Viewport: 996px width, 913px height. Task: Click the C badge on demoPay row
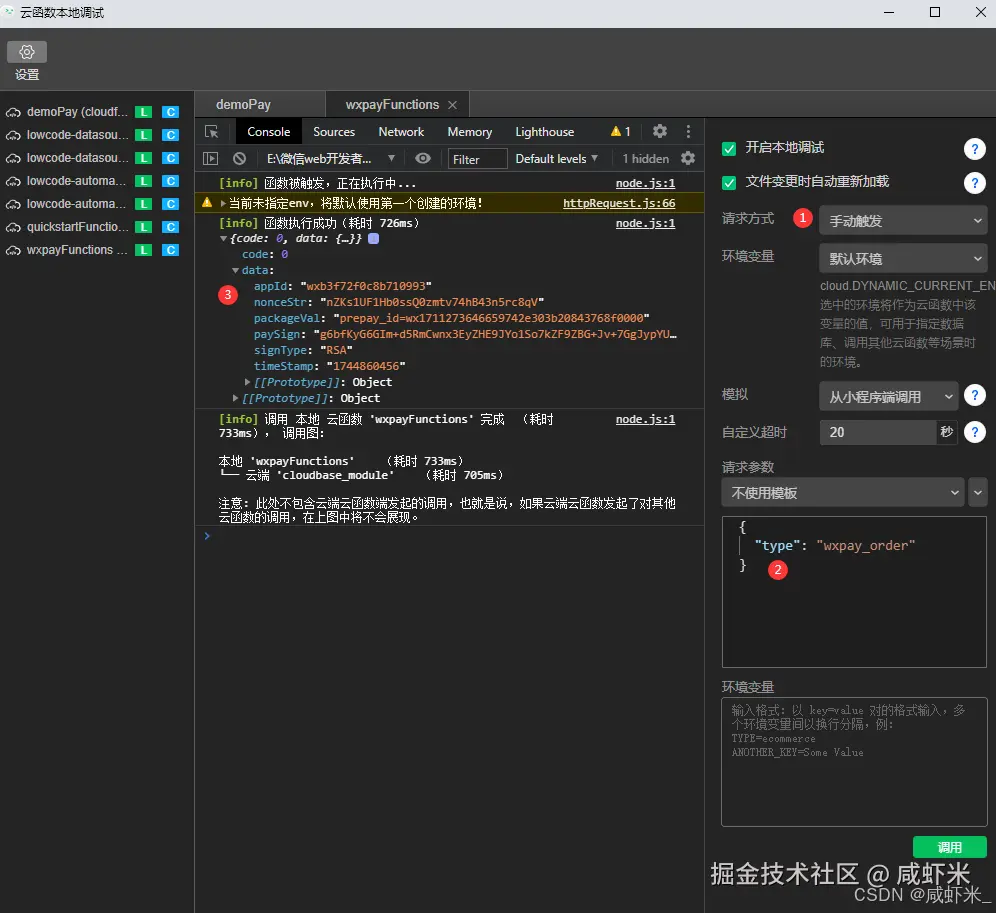[x=170, y=112]
